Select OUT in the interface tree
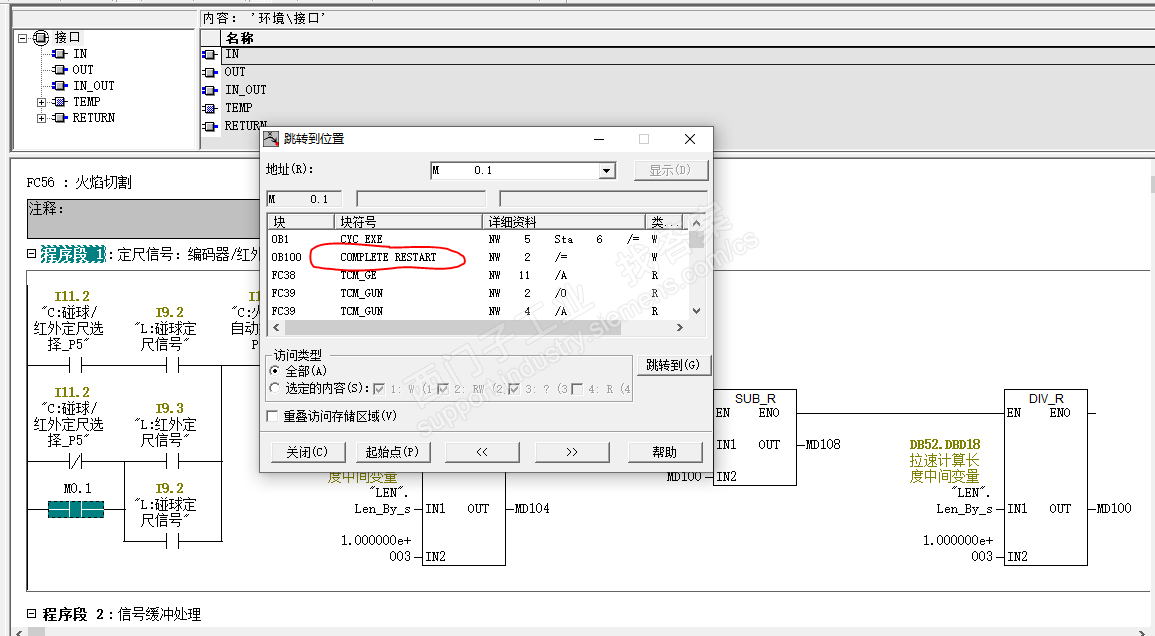1155x636 pixels. [x=82, y=70]
